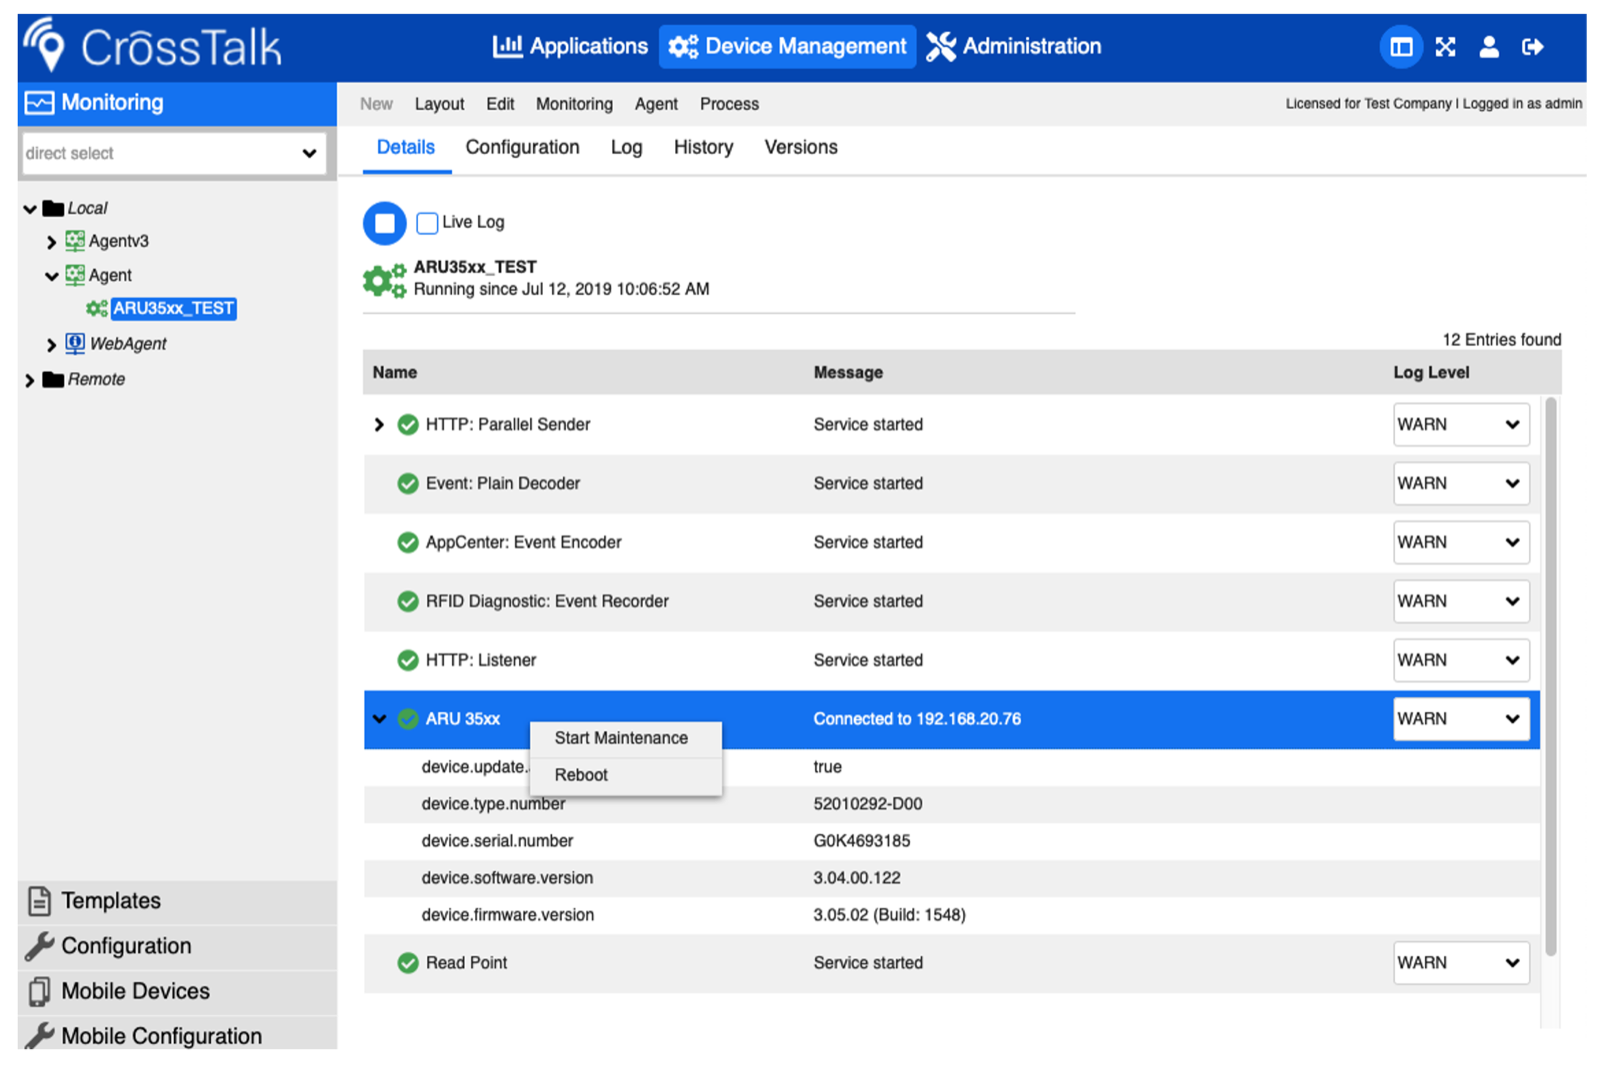The height and width of the screenshot is (1069, 1600).
Task: Expand the Agentv3 node
Action: click(51, 242)
